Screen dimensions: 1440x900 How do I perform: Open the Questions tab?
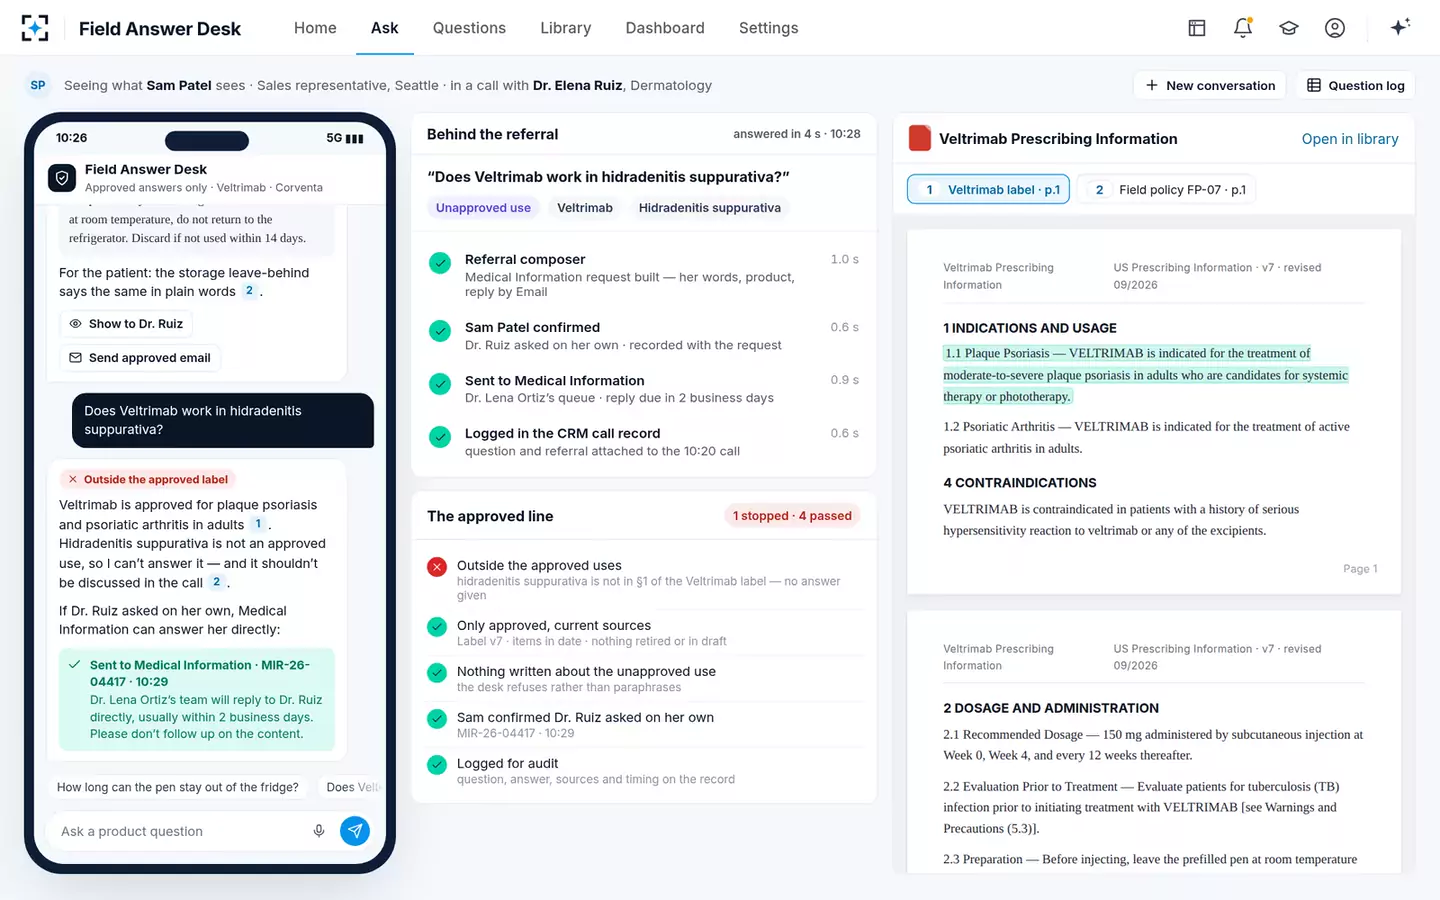[x=469, y=28]
